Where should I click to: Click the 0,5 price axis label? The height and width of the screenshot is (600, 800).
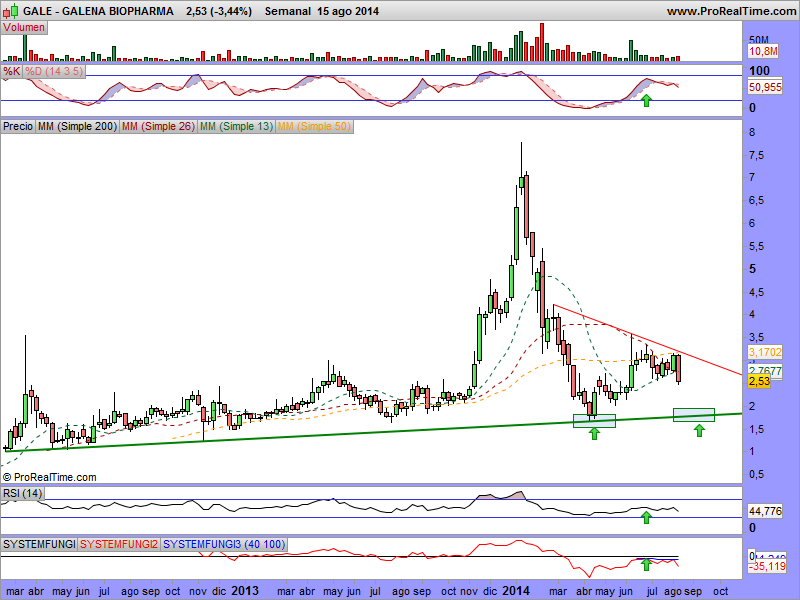coord(756,474)
